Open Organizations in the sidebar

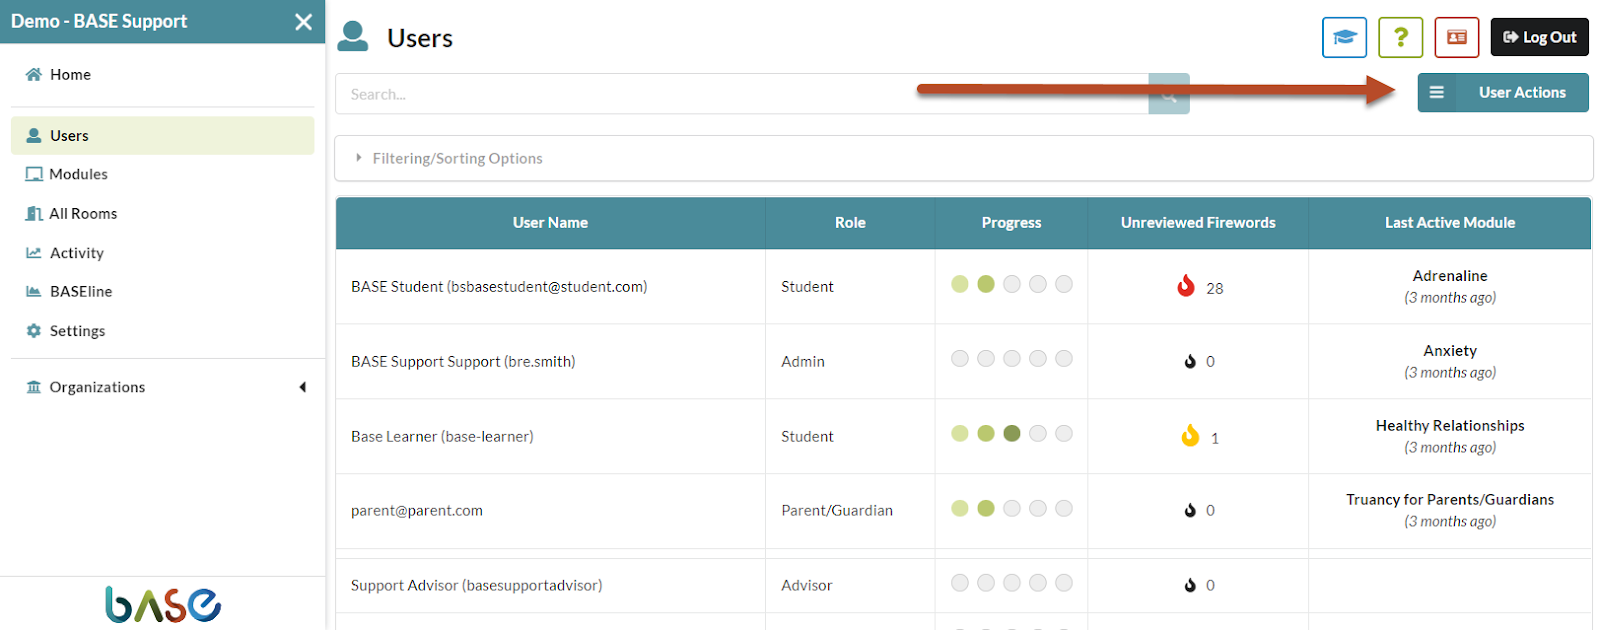point(97,387)
